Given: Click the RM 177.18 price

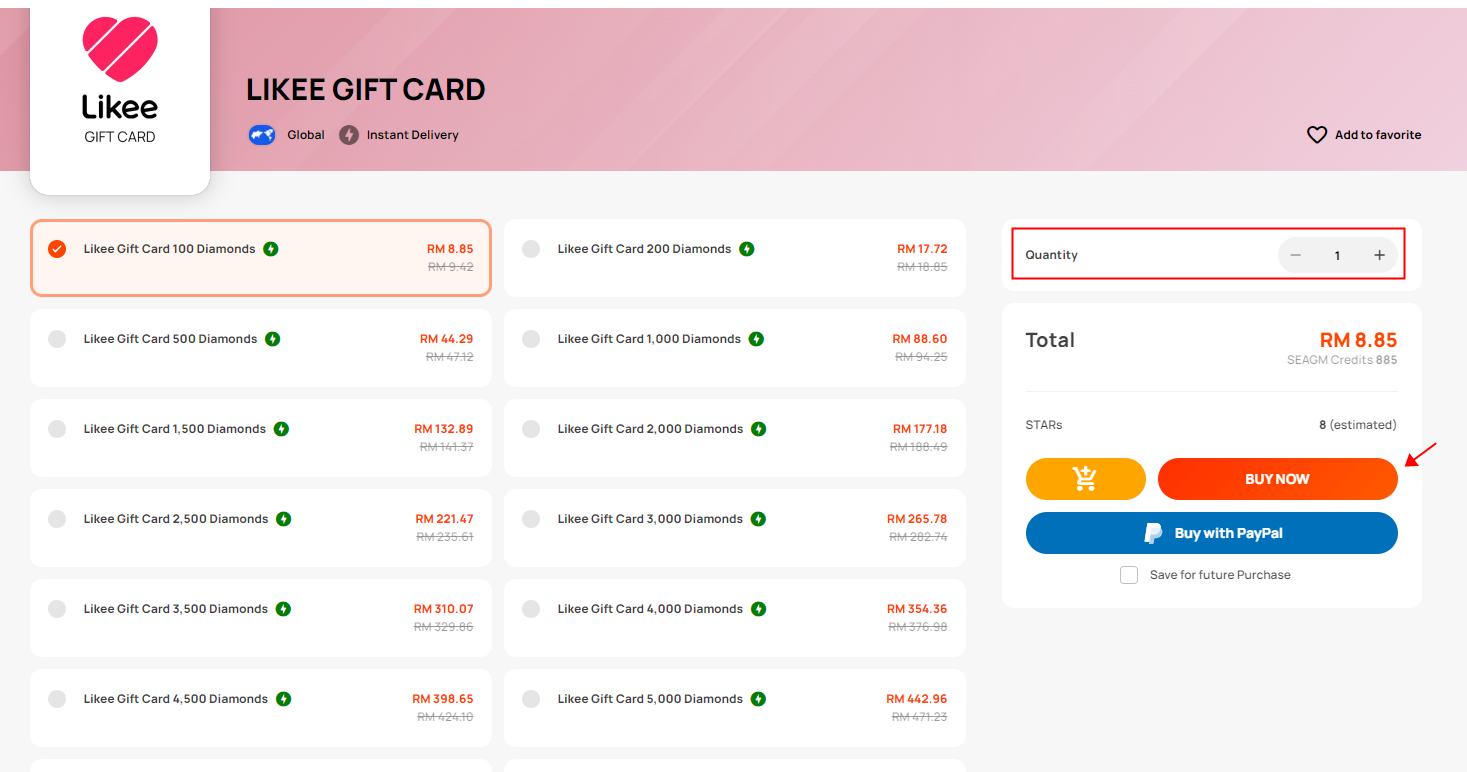Looking at the screenshot, I should tap(920, 429).
